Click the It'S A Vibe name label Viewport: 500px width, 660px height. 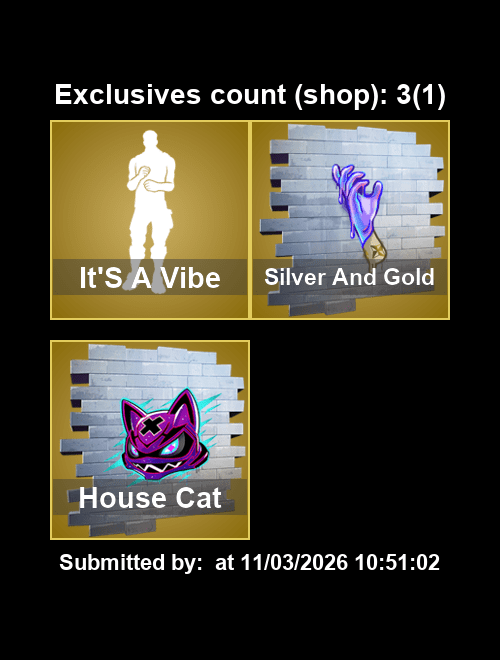pyautogui.click(x=150, y=278)
